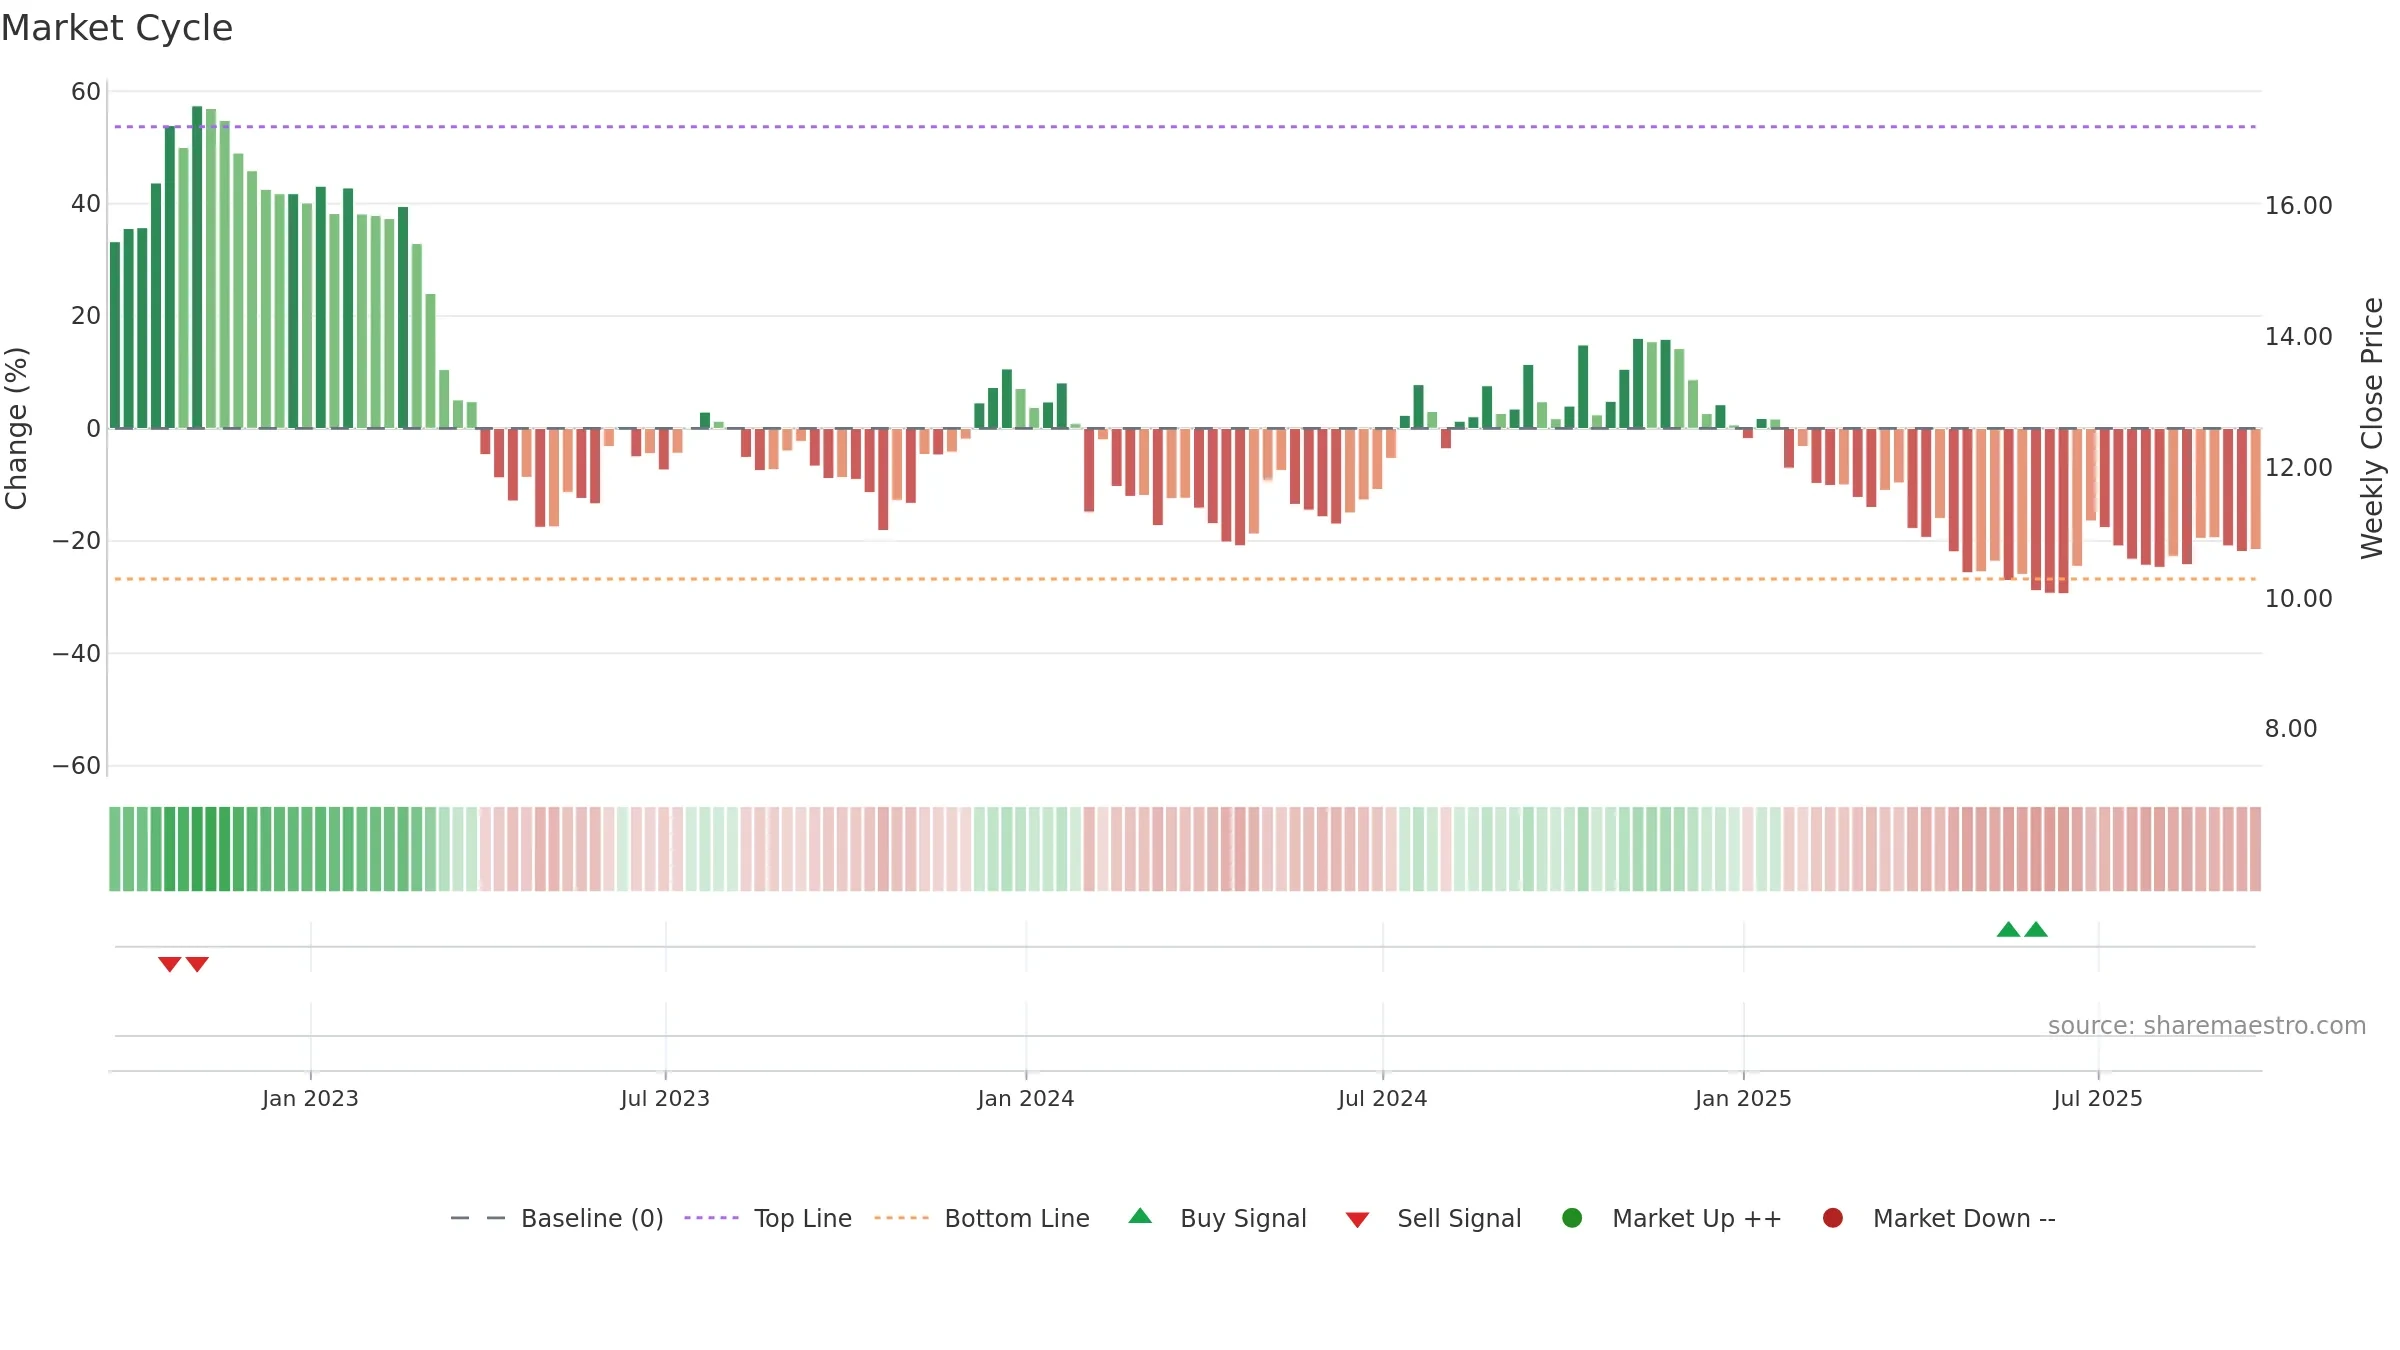Click the first green buy signal marker
Image resolution: width=2400 pixels, height=1350 pixels.
point(2008,930)
